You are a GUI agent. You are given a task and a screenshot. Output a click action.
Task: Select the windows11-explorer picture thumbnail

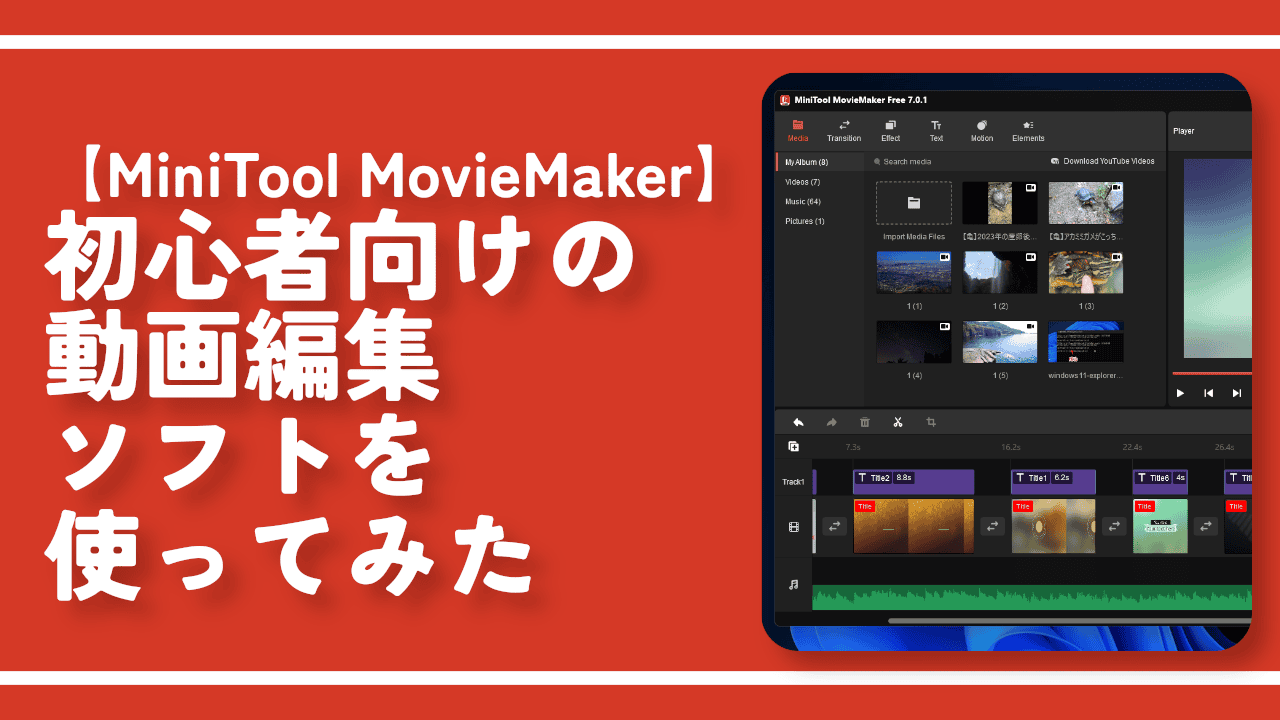pos(1085,342)
